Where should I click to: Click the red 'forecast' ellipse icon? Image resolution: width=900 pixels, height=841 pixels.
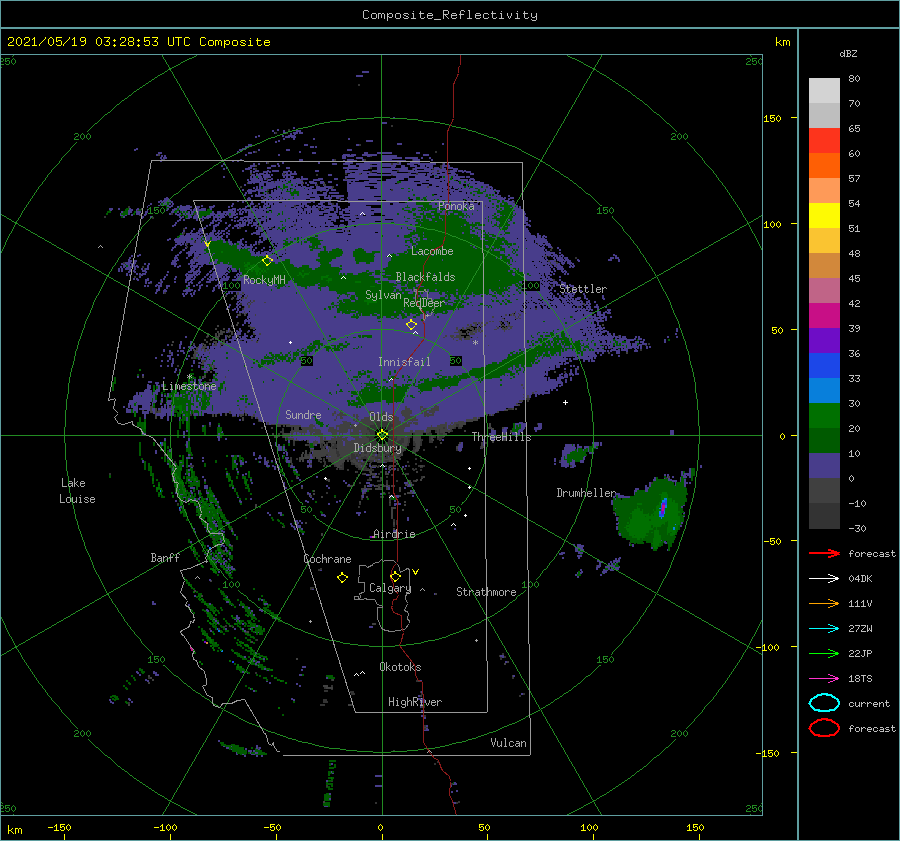pyautogui.click(x=824, y=728)
